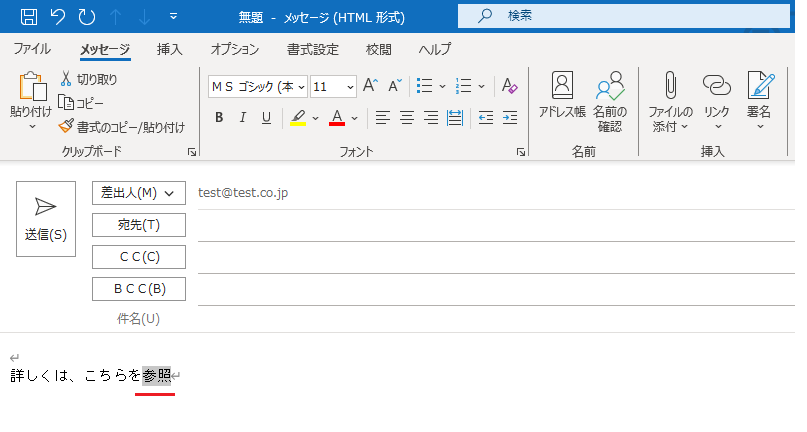Click the Undo arrow icon
The image size is (807, 432).
coord(58,16)
